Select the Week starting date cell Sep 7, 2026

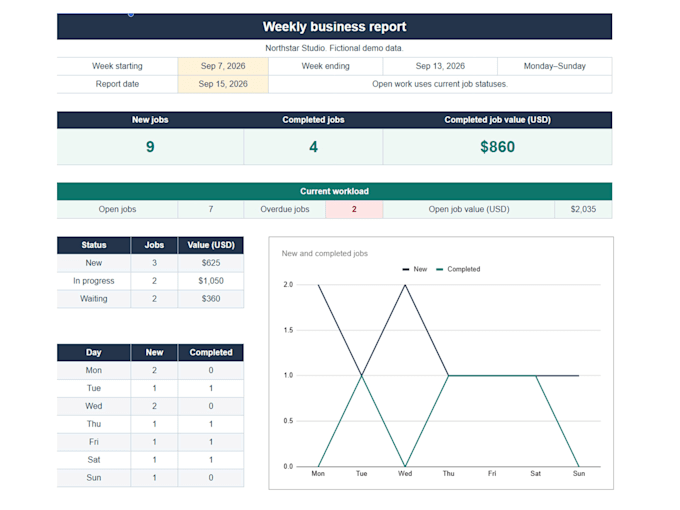tap(223, 66)
